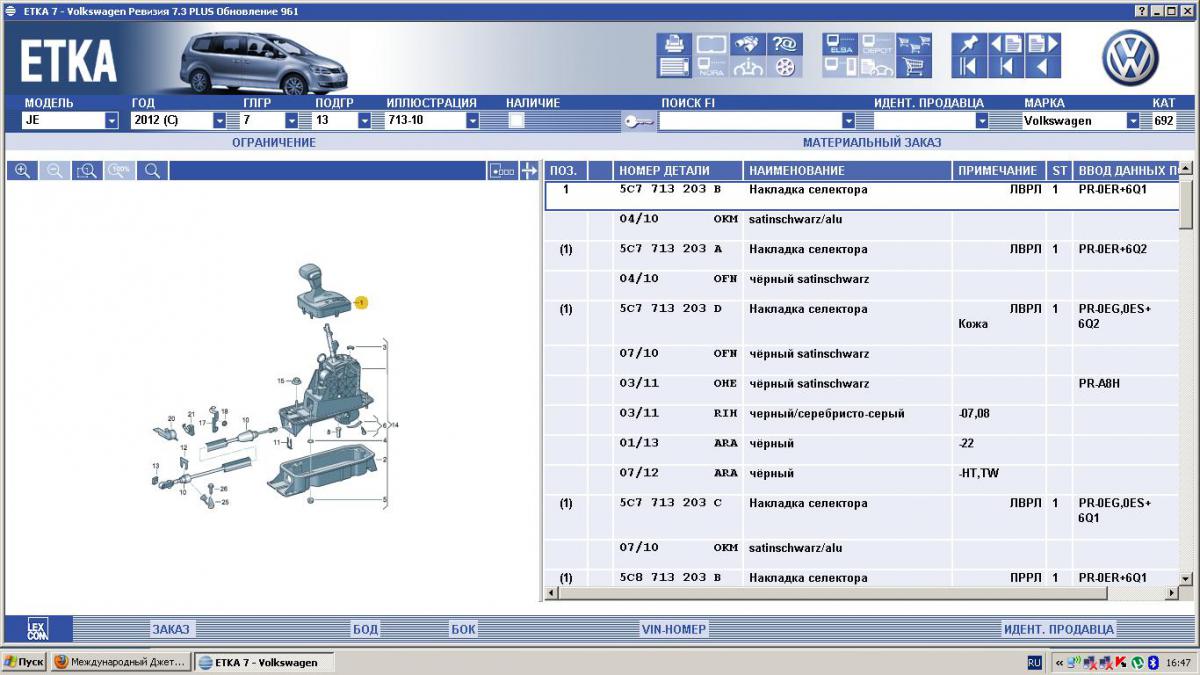This screenshot has width=1200, height=675.
Task: Open the list view icon below the printer
Action: coord(674,67)
